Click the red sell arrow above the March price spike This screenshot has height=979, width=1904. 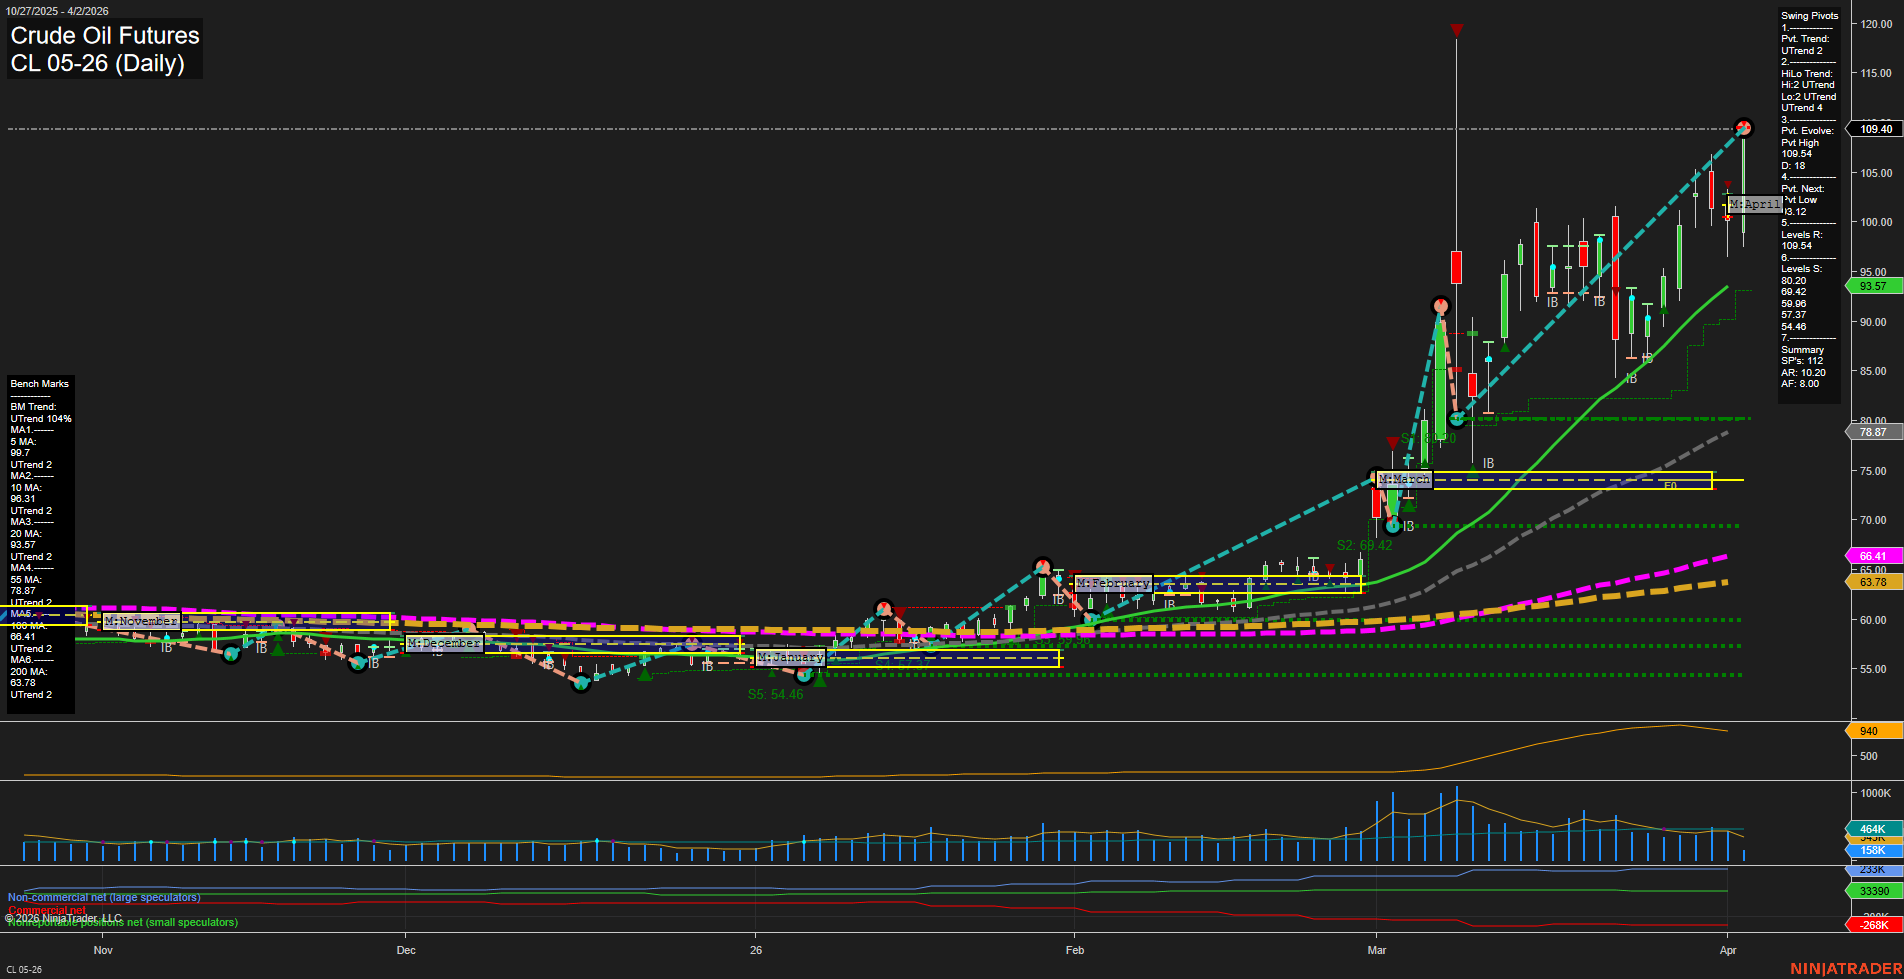point(1457,30)
